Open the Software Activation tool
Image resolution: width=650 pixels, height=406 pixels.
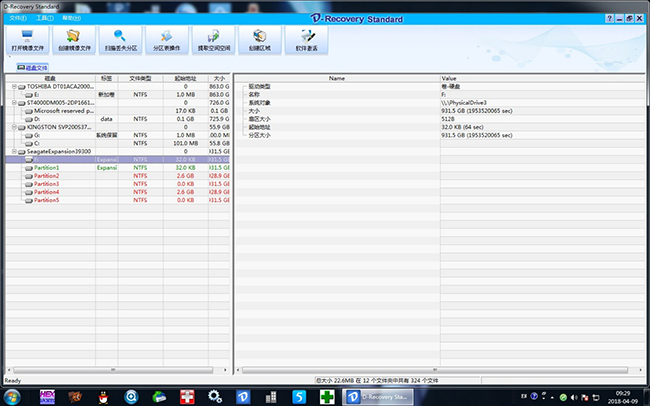[x=306, y=40]
